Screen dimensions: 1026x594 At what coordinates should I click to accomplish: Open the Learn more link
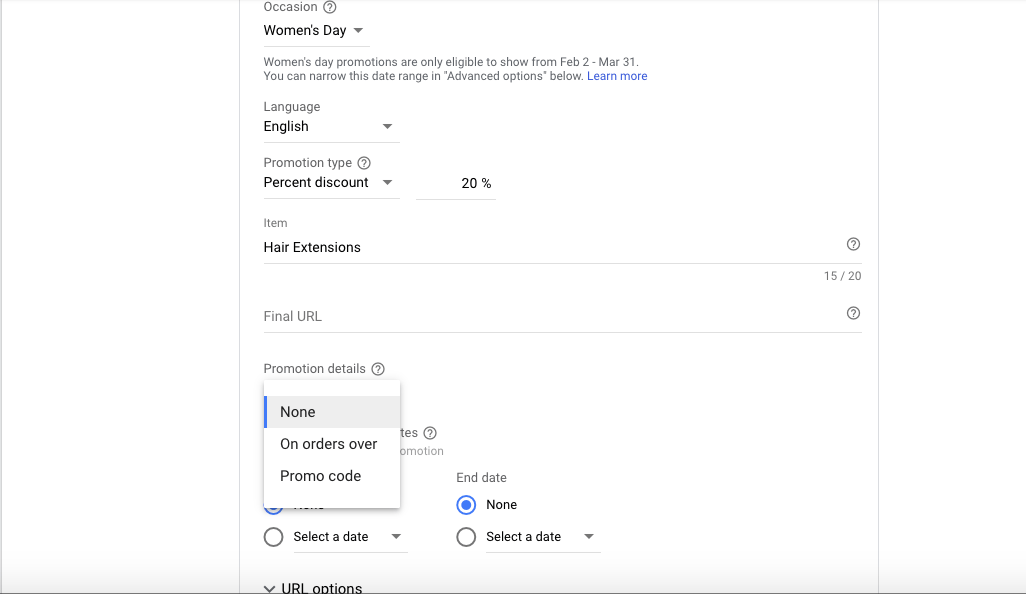click(617, 75)
